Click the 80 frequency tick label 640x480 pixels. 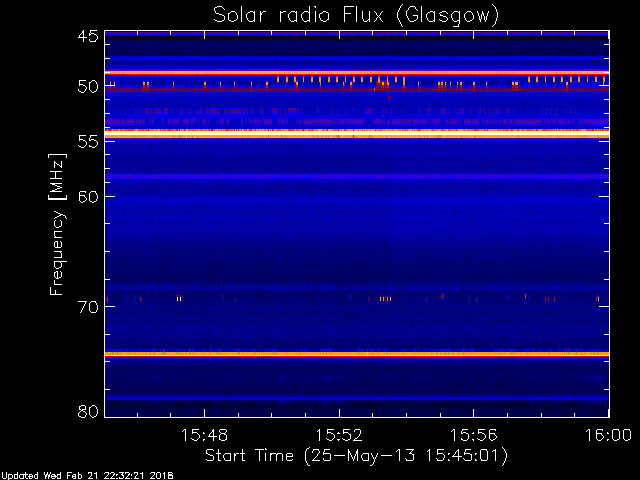tap(88, 411)
